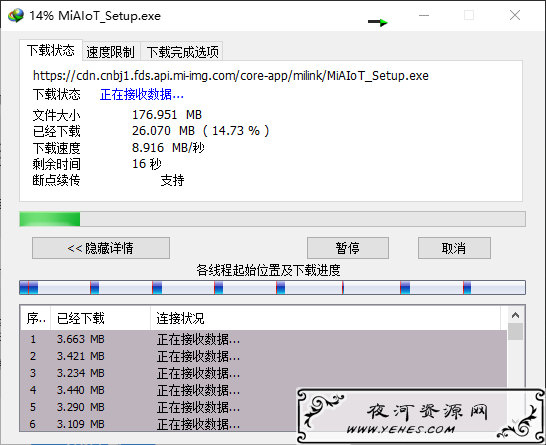Select the 下载状态 tab
Screen dimensions: 546x445
(51, 50)
